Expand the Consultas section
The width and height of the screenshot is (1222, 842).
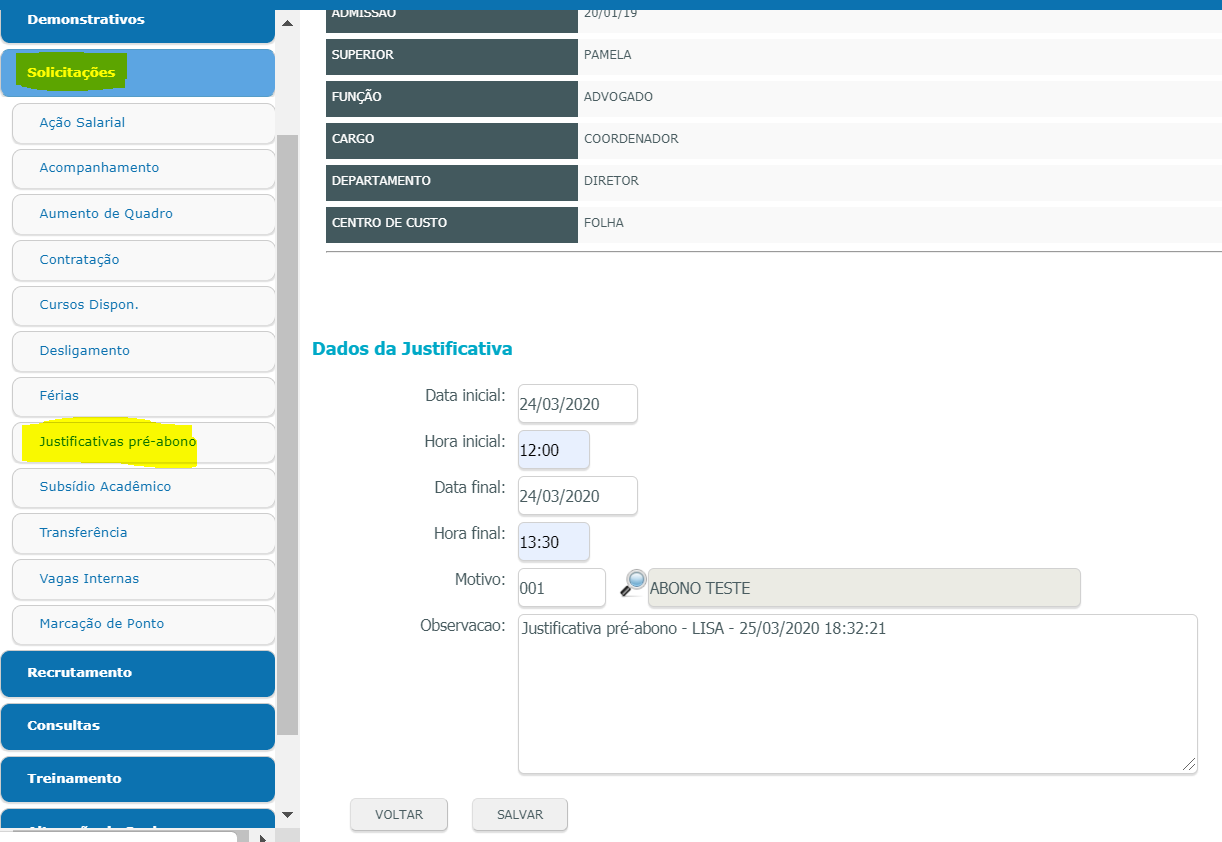click(x=138, y=726)
